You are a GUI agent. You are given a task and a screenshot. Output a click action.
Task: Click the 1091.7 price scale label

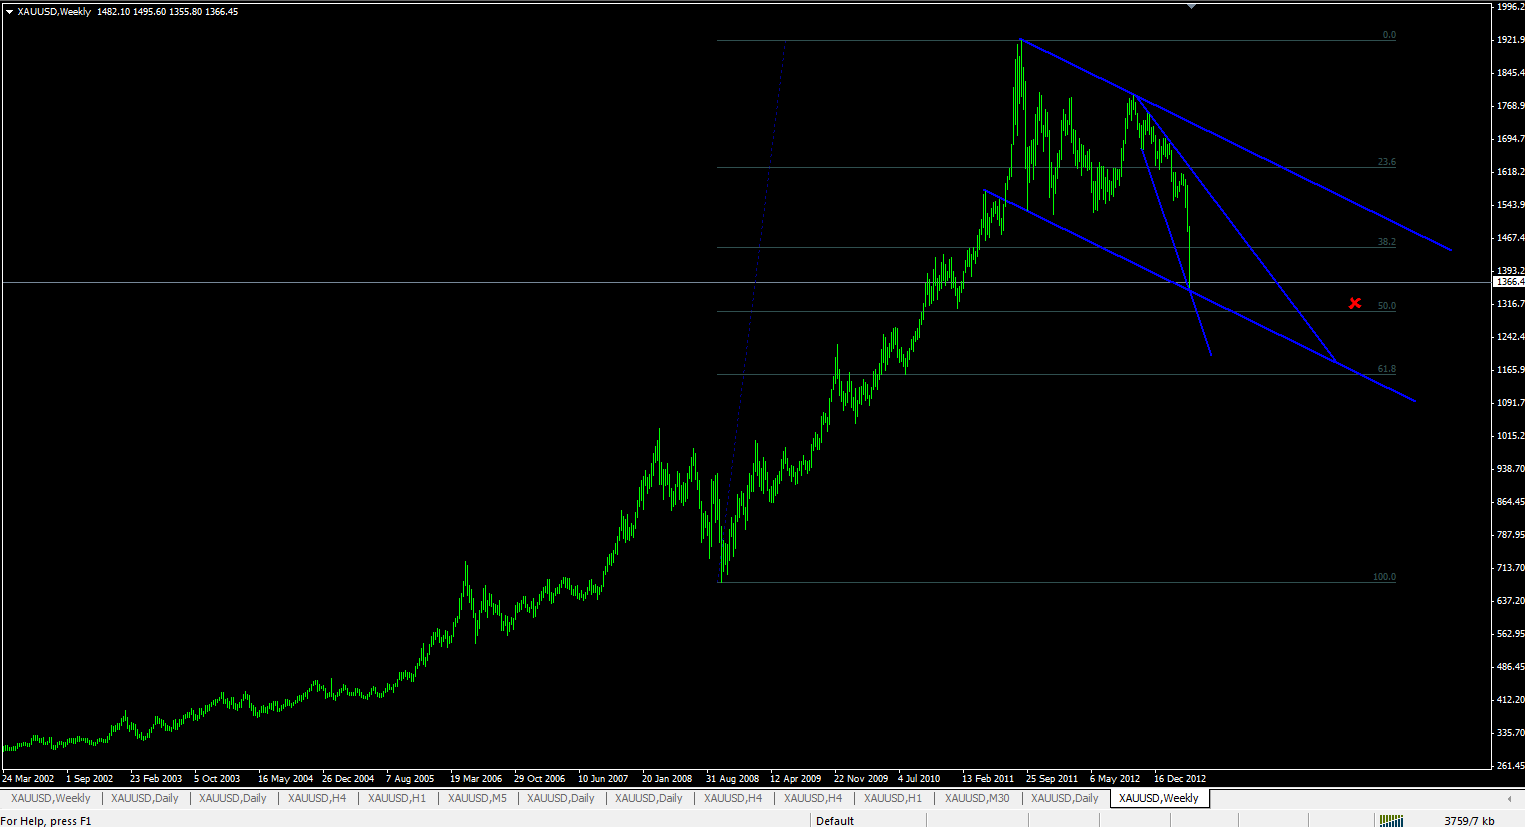(1510, 403)
